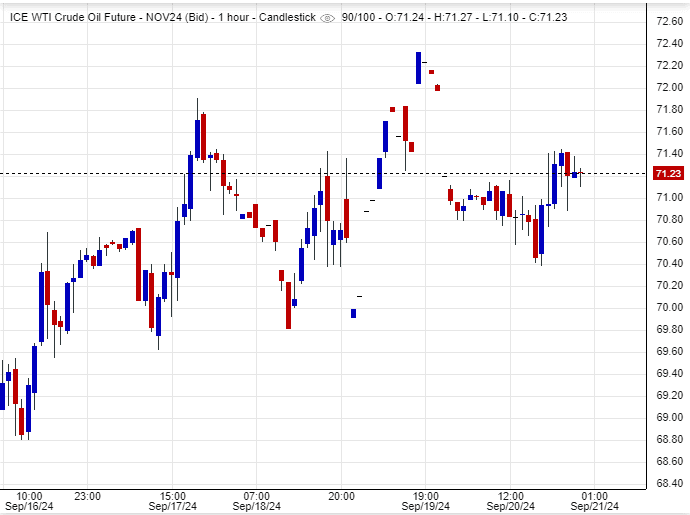
Task: Select the Sep/17/24 date marker
Action: (x=171, y=506)
